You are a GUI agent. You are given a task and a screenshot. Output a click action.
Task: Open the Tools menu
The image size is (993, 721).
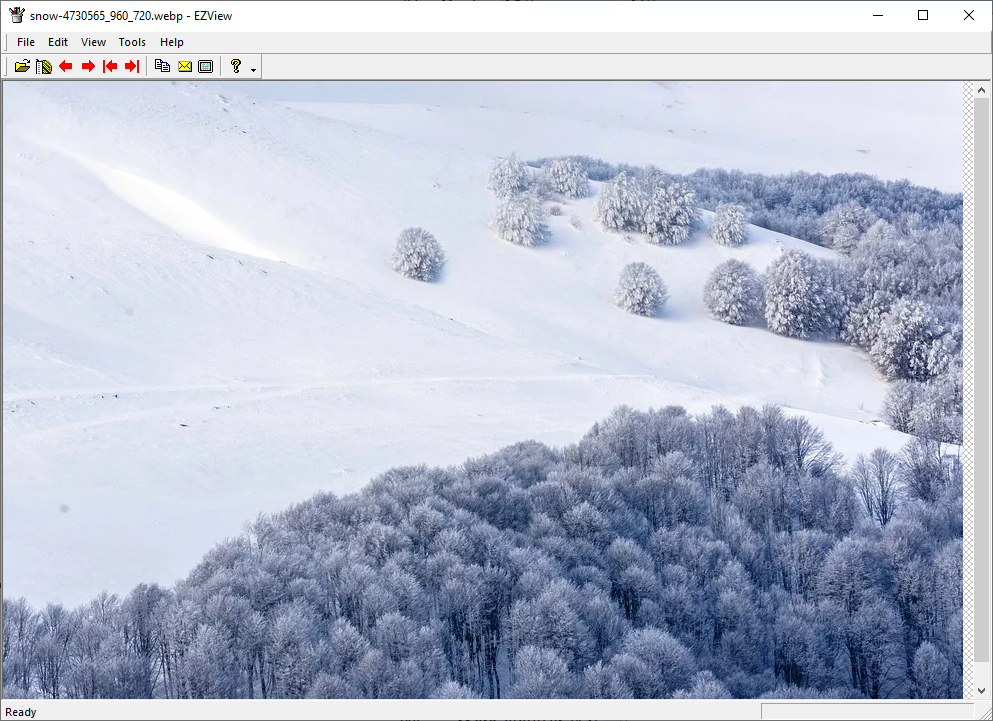tap(132, 42)
